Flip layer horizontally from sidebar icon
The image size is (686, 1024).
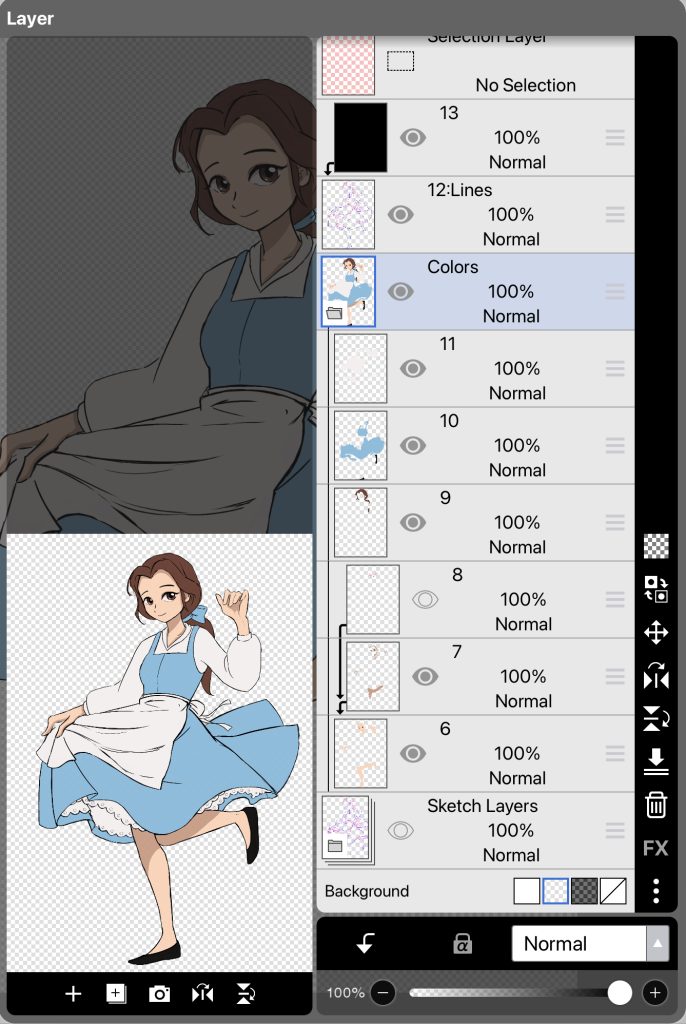[x=656, y=676]
